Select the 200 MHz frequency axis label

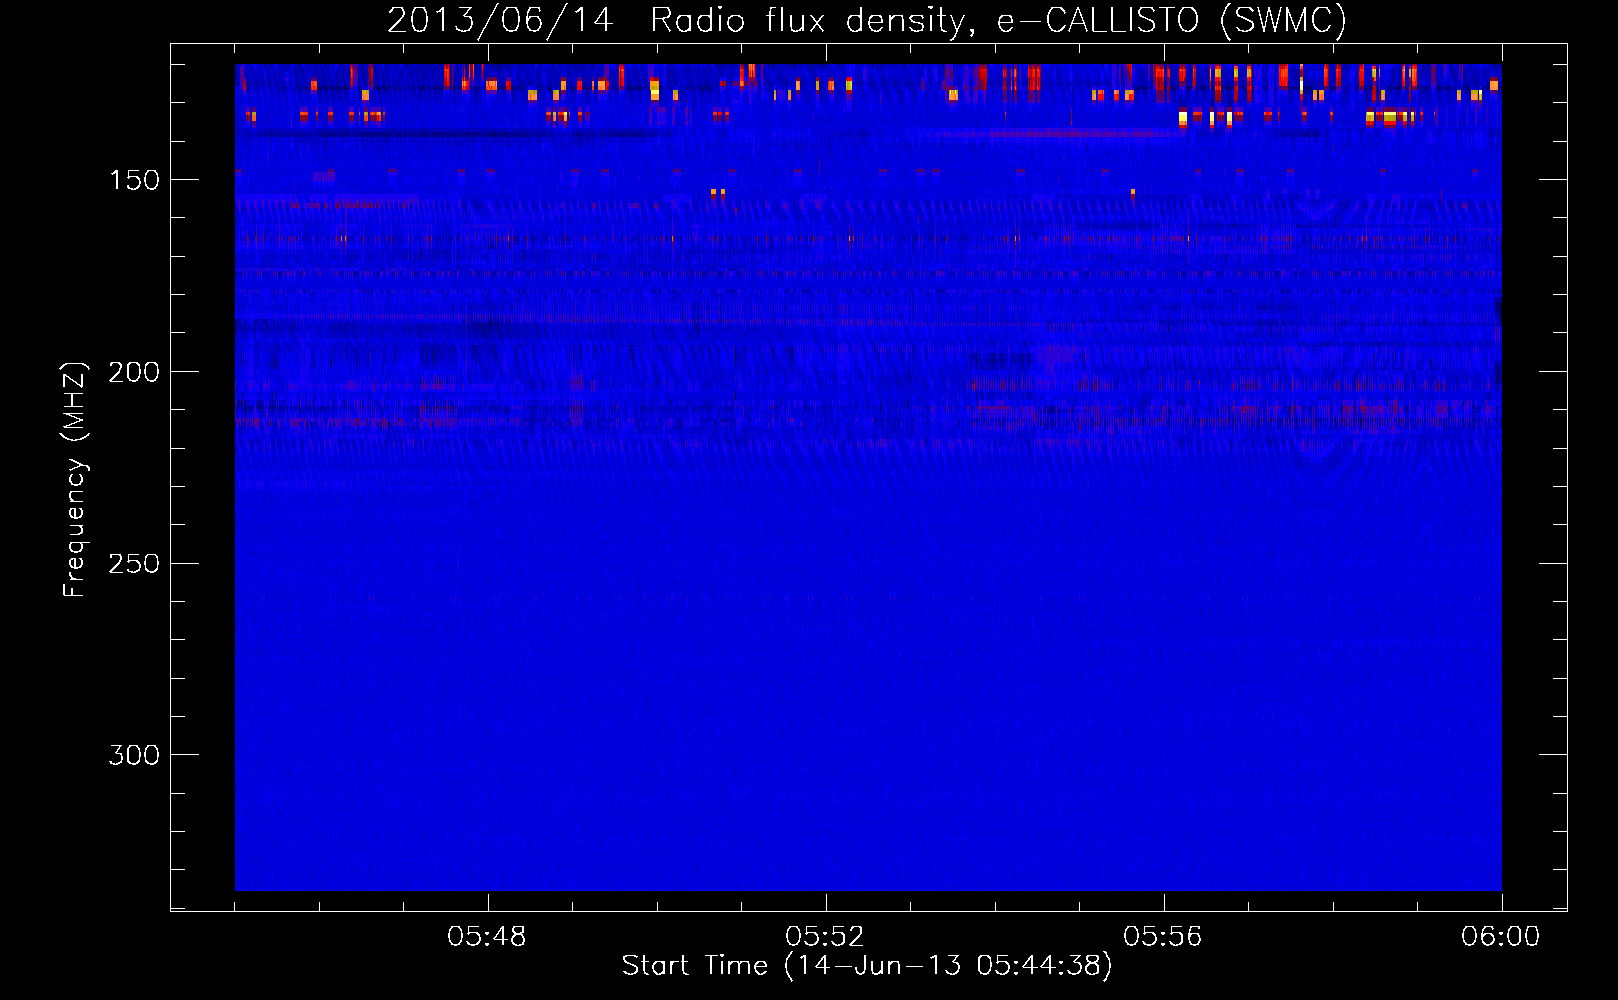(x=135, y=372)
